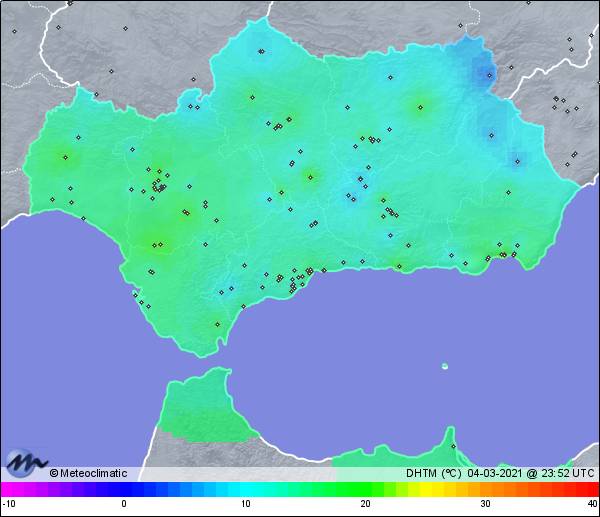
Task: Select the small island marker in the sea
Action: [445, 366]
